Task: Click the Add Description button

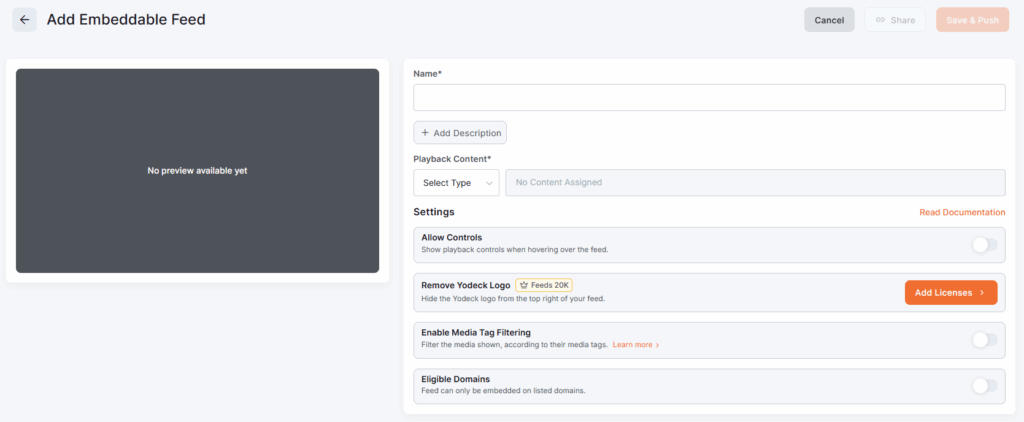Action: click(x=460, y=133)
